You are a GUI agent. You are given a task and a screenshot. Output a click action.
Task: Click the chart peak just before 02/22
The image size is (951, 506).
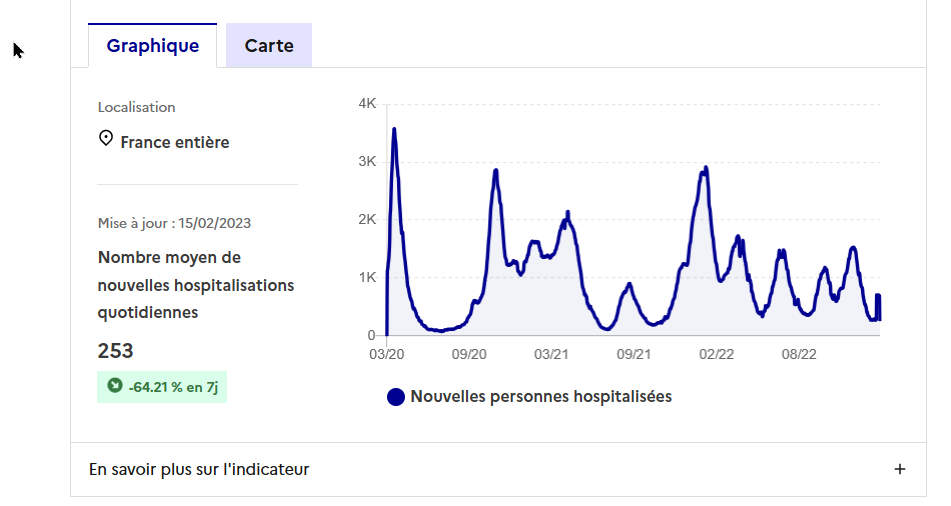pyautogui.click(x=706, y=167)
